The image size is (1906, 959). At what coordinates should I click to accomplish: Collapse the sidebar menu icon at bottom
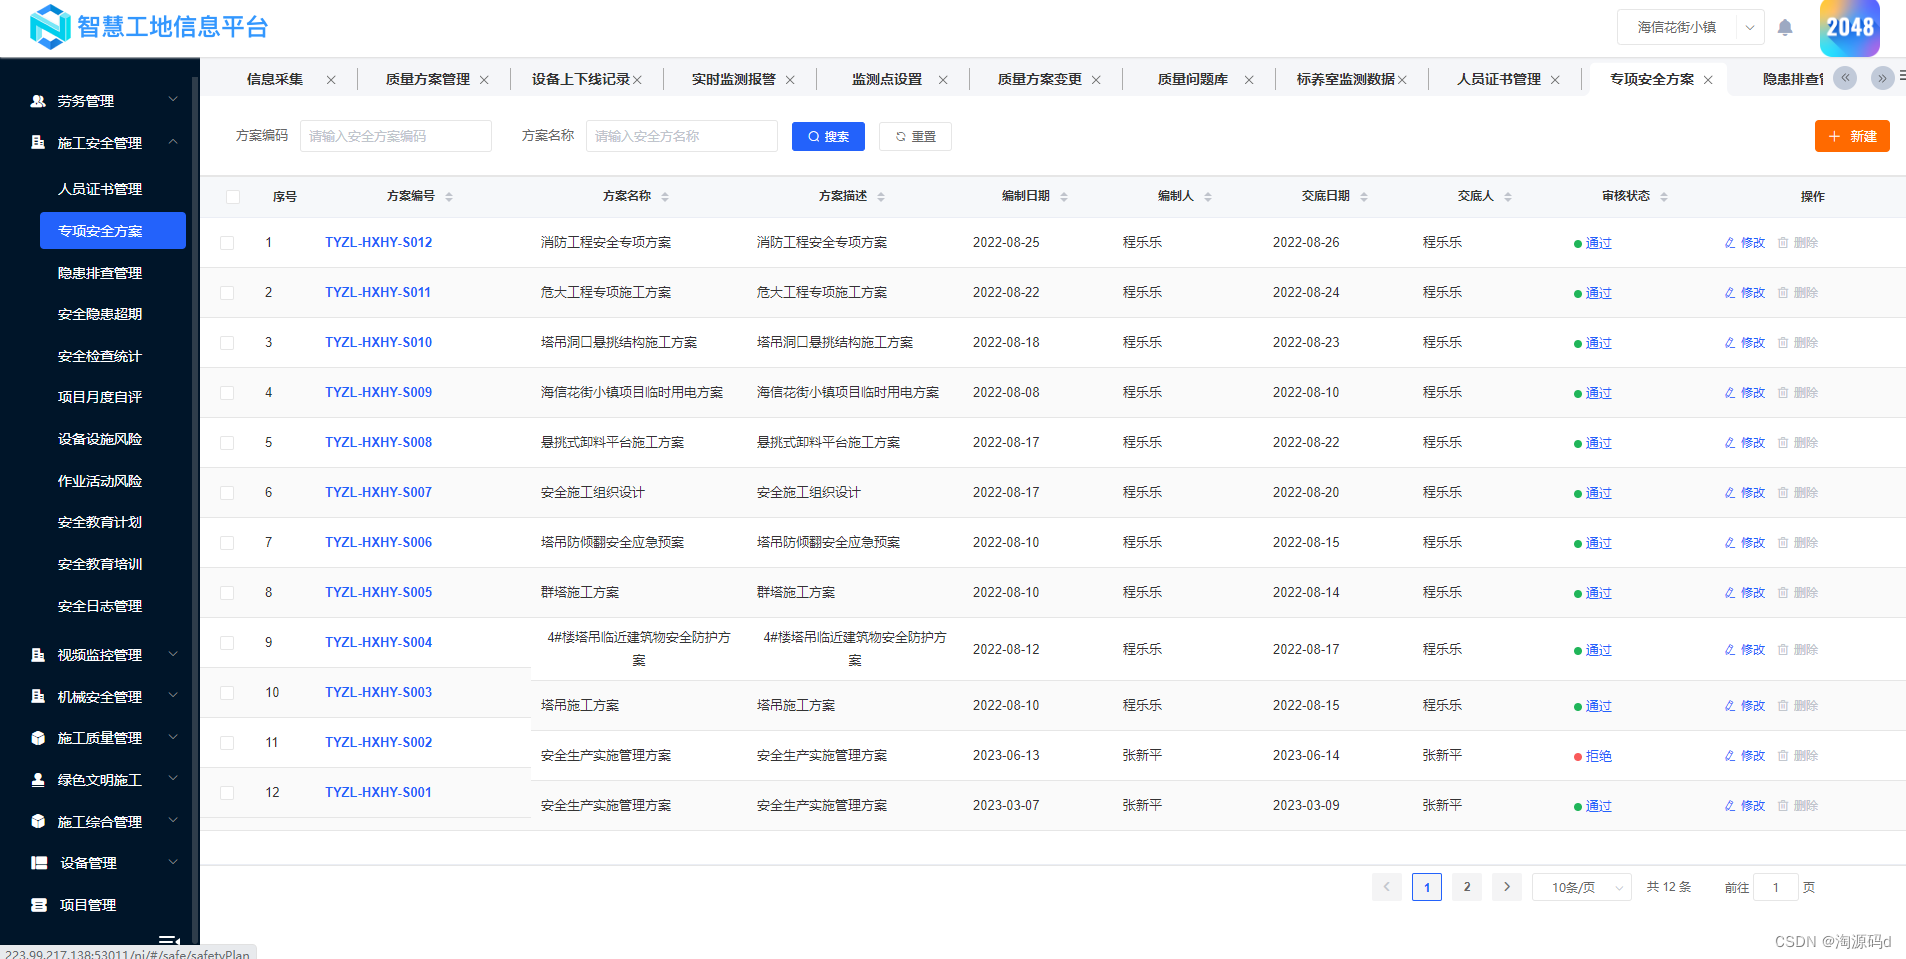click(169, 940)
